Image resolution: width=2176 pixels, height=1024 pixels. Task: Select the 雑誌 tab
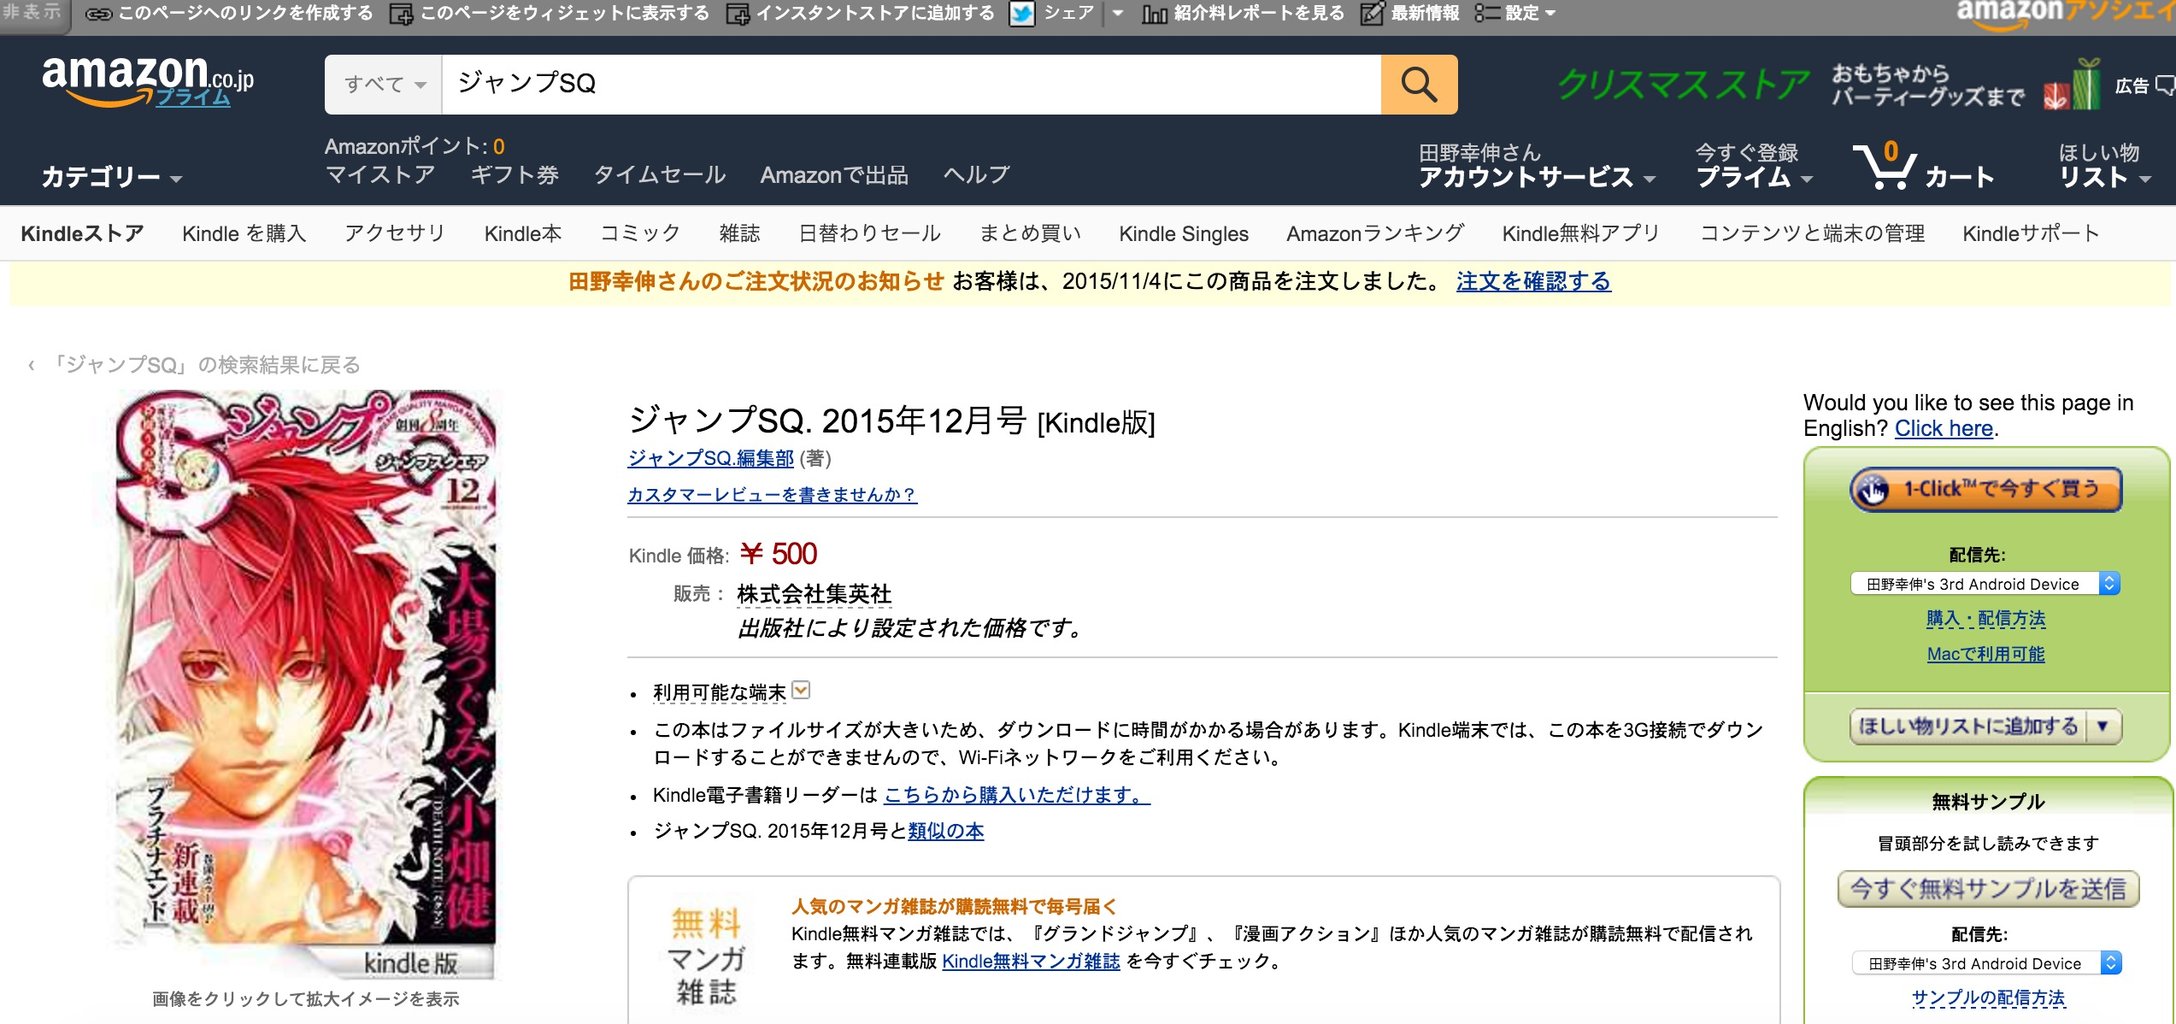pos(739,234)
